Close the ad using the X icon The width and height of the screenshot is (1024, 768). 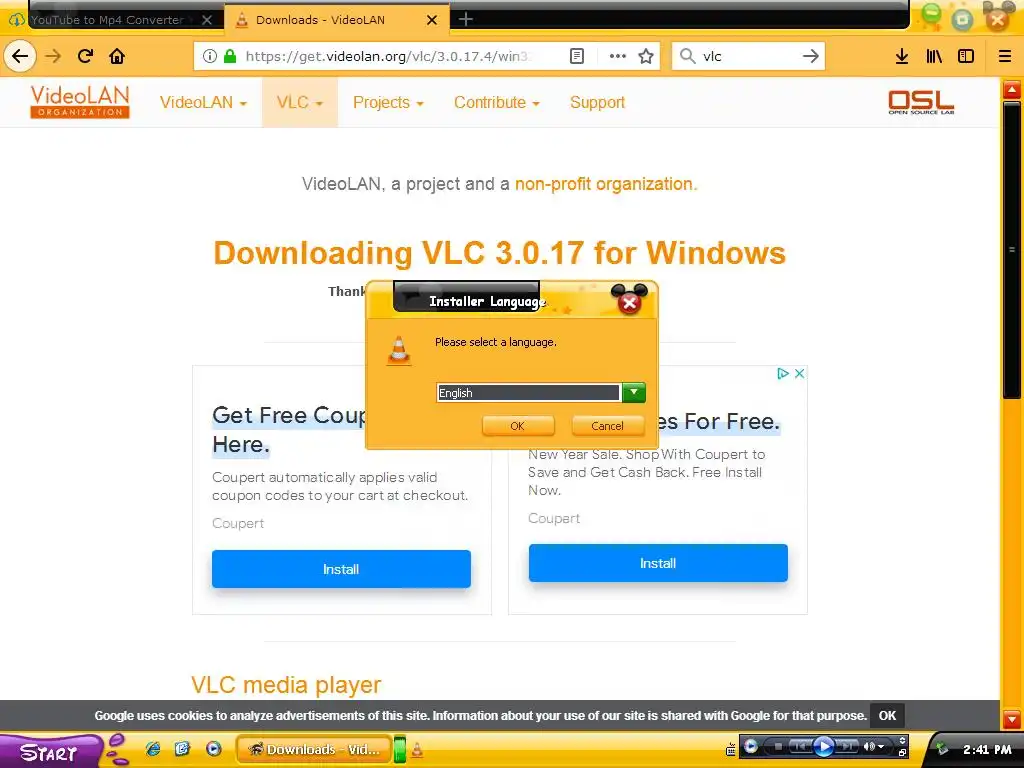799,374
